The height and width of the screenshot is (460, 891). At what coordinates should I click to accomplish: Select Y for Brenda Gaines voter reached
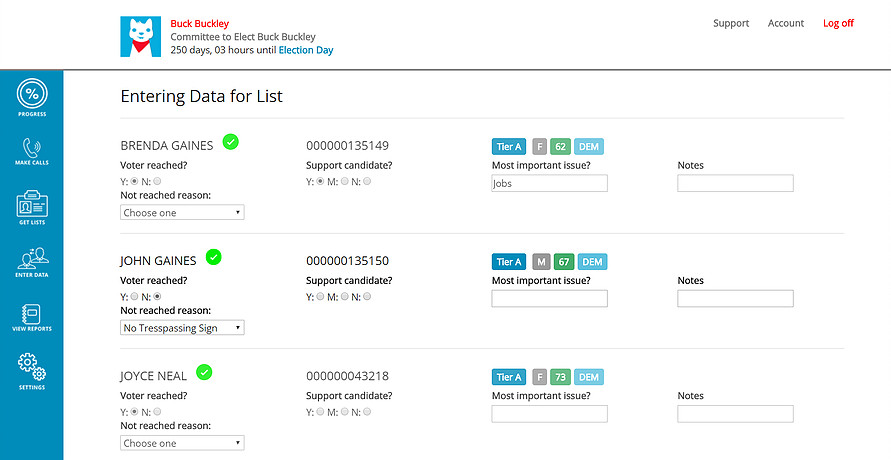click(x=134, y=182)
